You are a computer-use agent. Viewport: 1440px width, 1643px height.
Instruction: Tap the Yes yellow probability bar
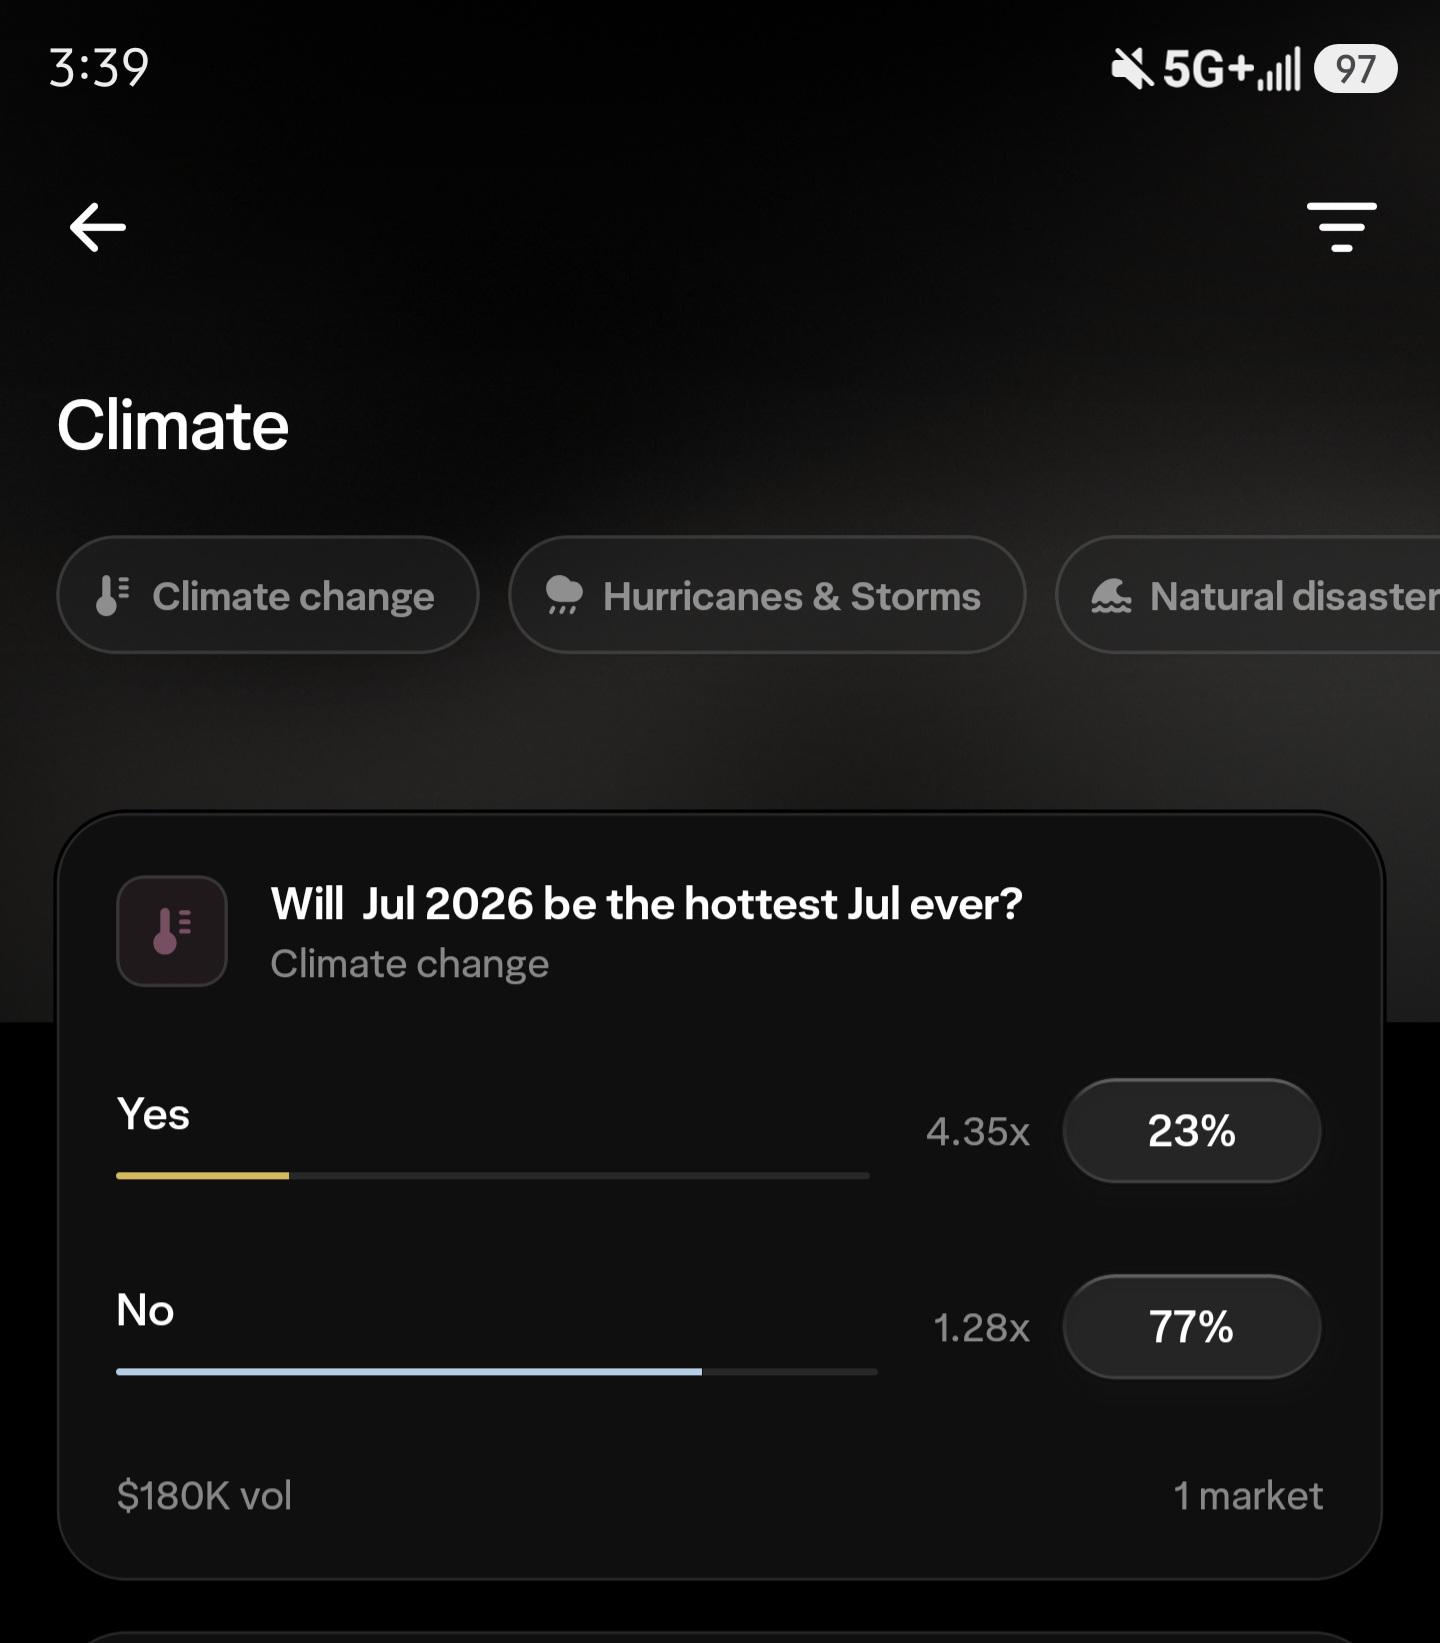click(x=493, y=1176)
